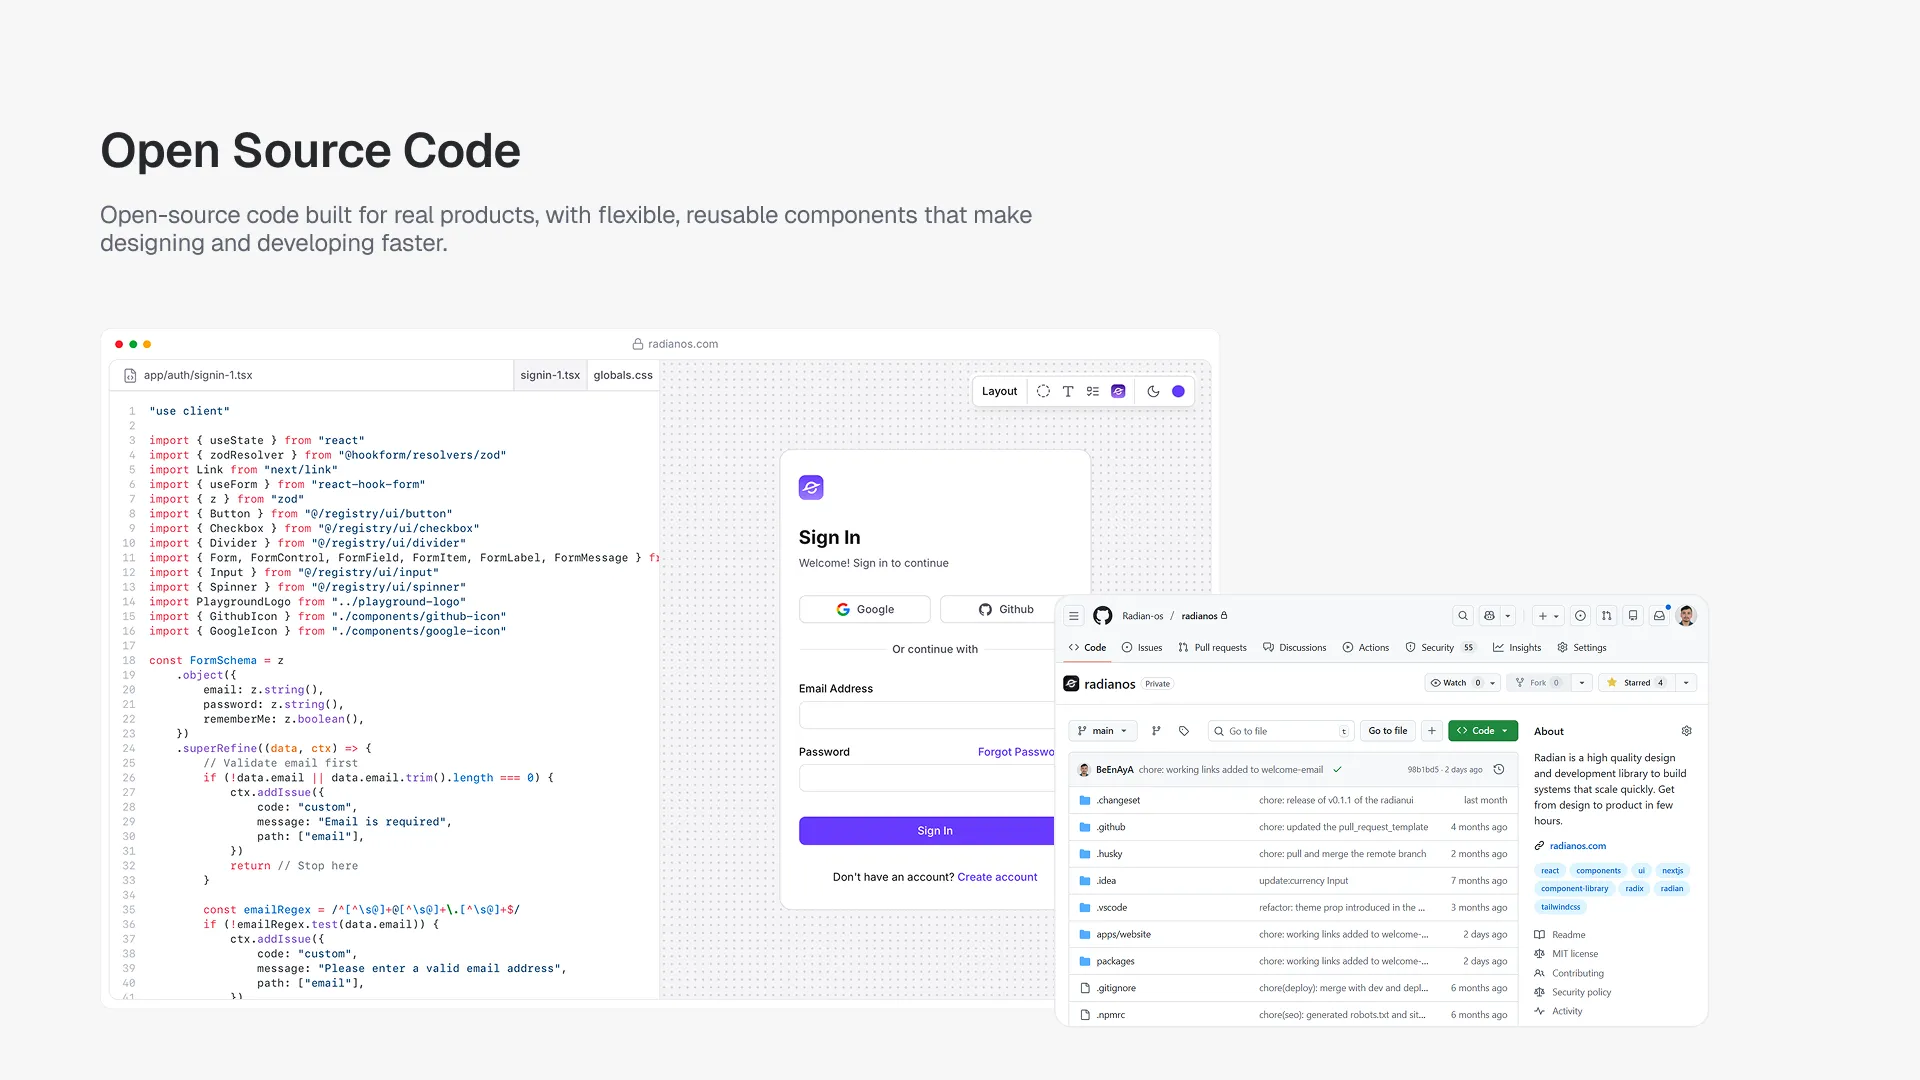Open the main branch dropdown
The height and width of the screenshot is (1080, 1920).
(1103, 731)
